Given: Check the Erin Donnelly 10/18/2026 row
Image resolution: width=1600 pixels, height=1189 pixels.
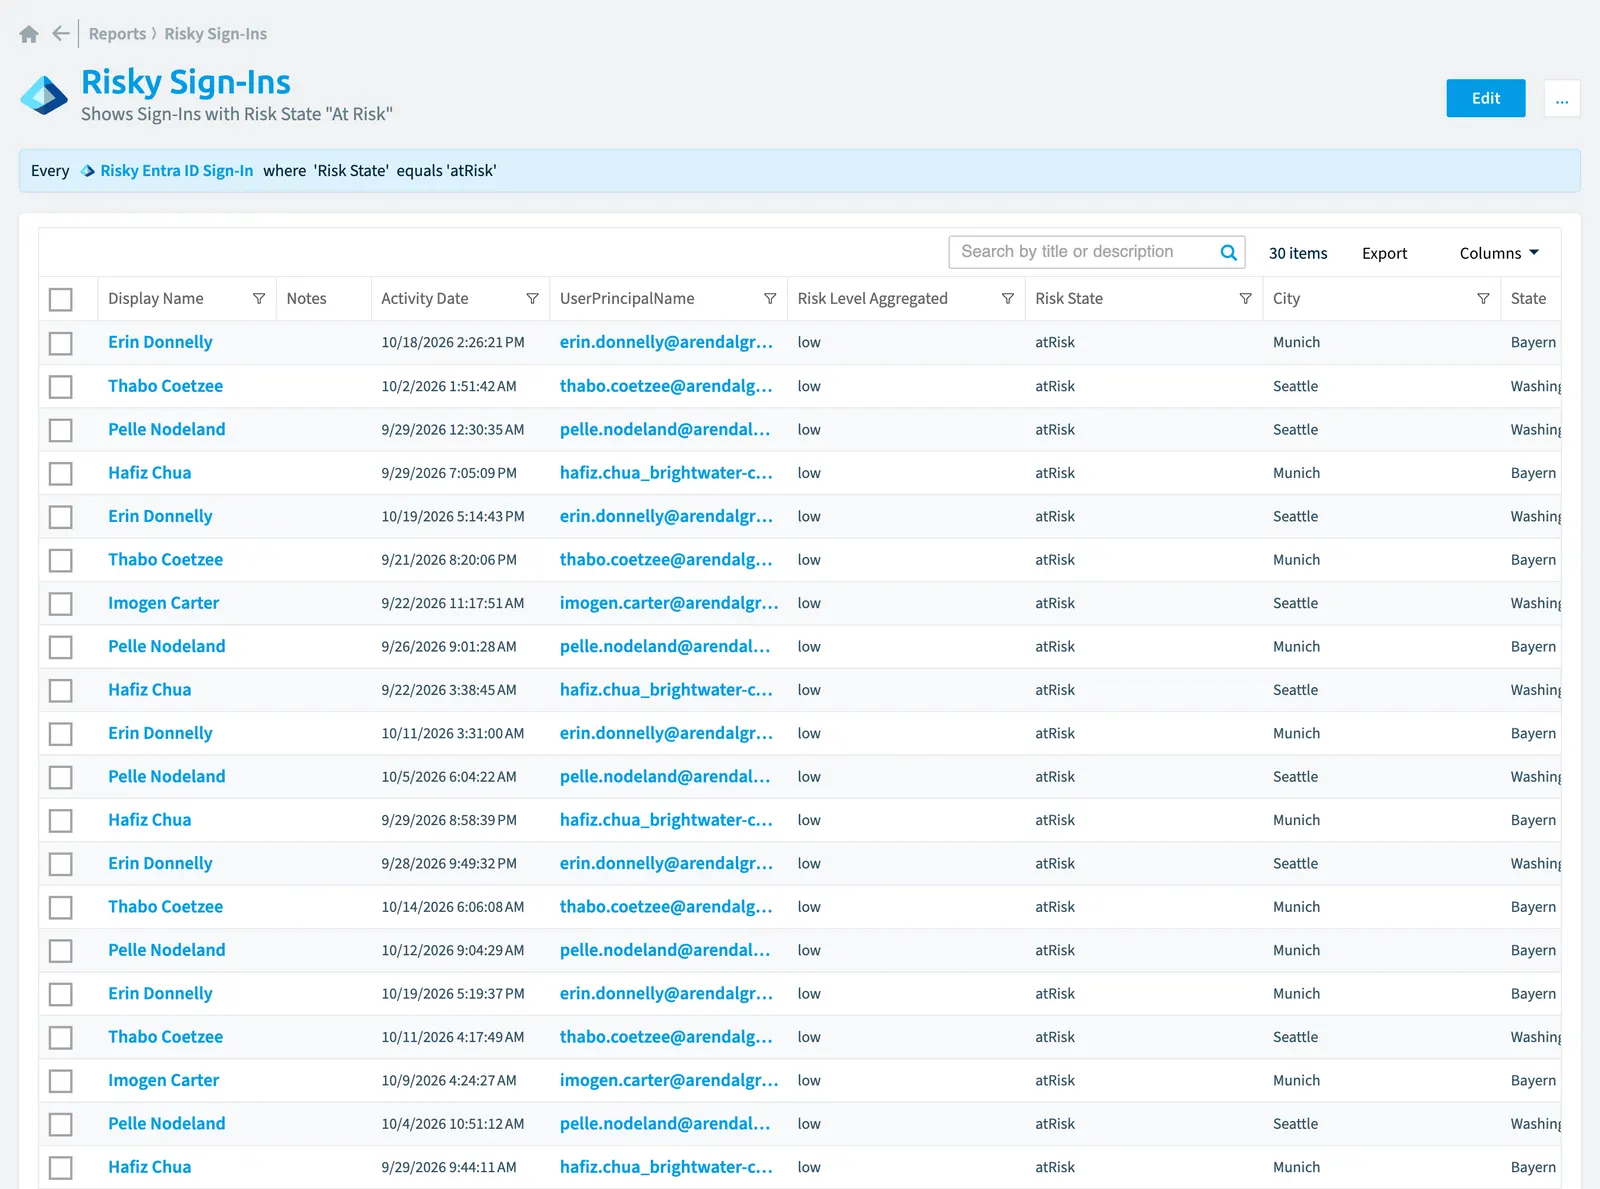Looking at the screenshot, I should pyautogui.click(x=61, y=343).
